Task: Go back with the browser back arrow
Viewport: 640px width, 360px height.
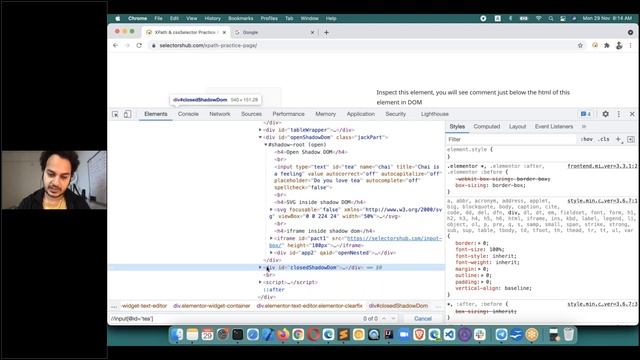Action: pos(116,45)
